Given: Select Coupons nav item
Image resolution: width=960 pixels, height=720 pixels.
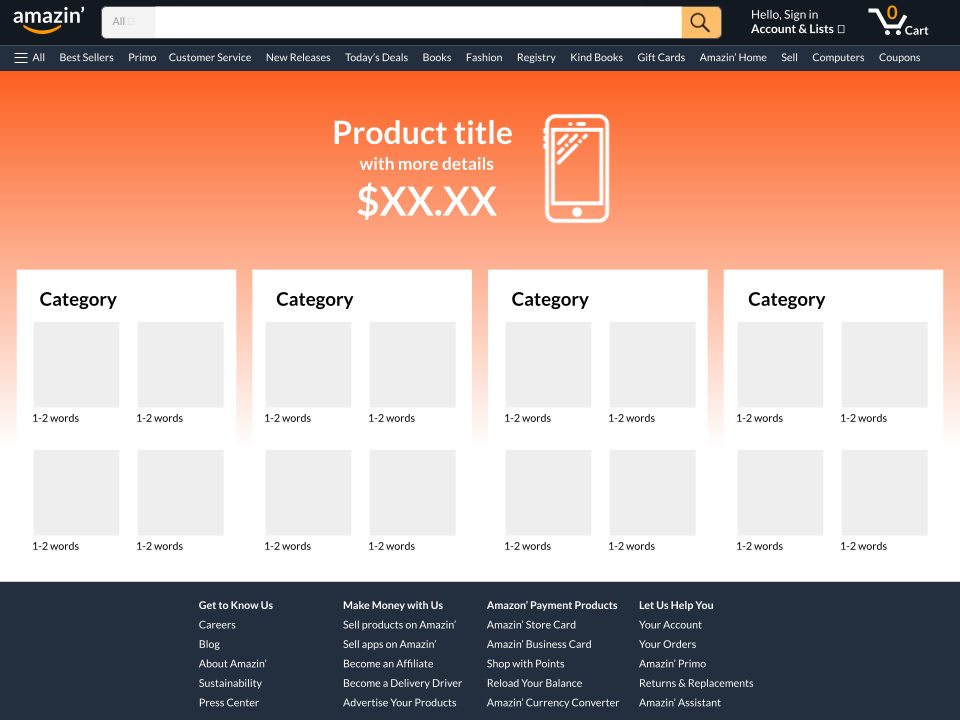Looking at the screenshot, I should click(899, 58).
